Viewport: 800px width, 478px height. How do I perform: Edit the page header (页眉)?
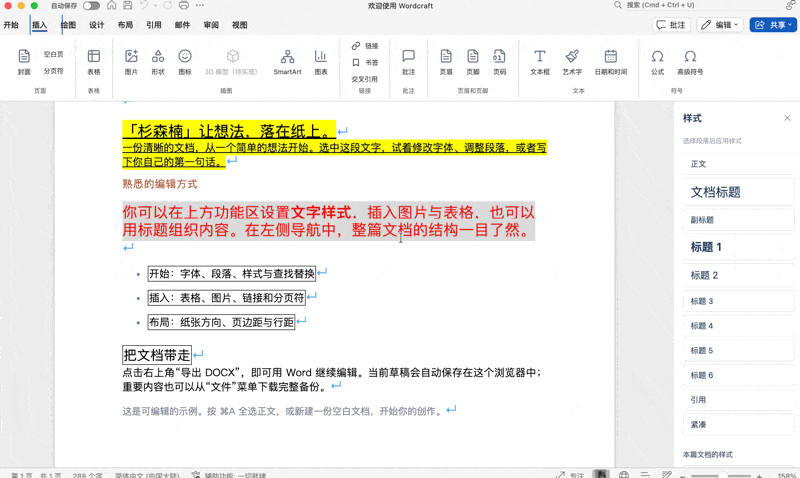pyautogui.click(x=446, y=62)
